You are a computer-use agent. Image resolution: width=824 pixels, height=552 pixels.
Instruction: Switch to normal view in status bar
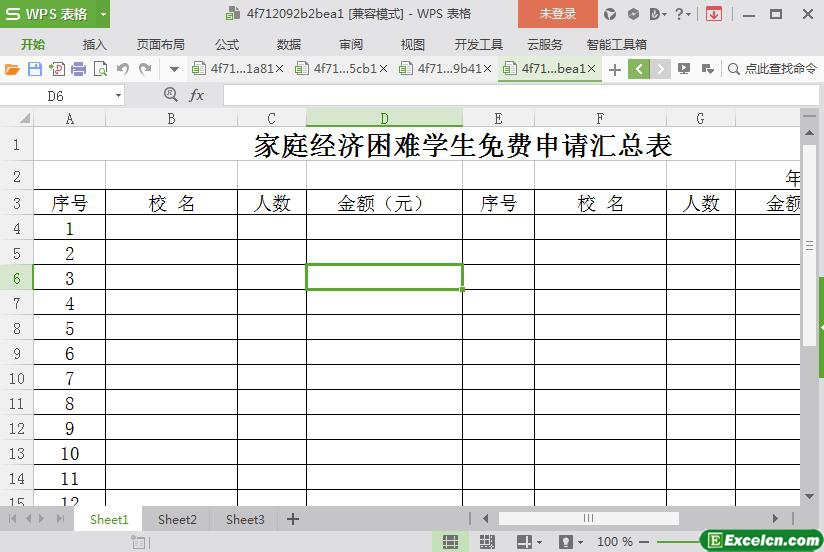[450, 541]
